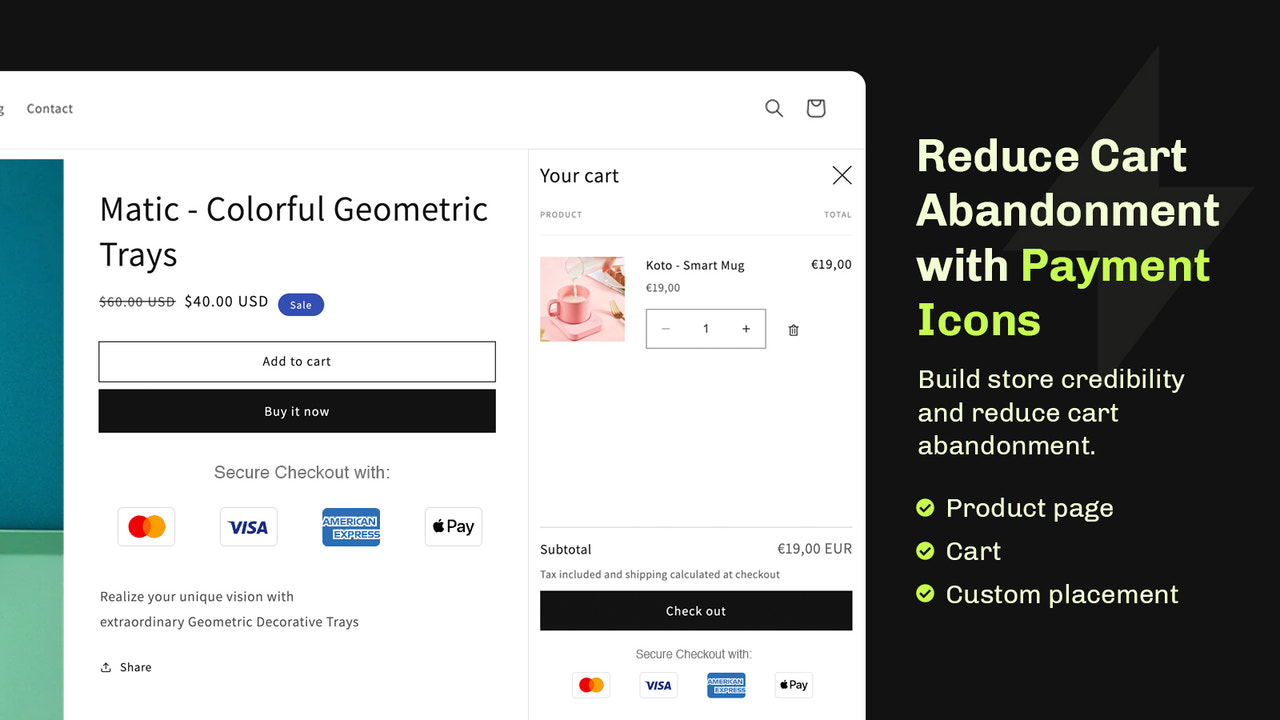
Task: Click the Mastercard payment icon under Secure Checkout
Action: [x=146, y=527]
